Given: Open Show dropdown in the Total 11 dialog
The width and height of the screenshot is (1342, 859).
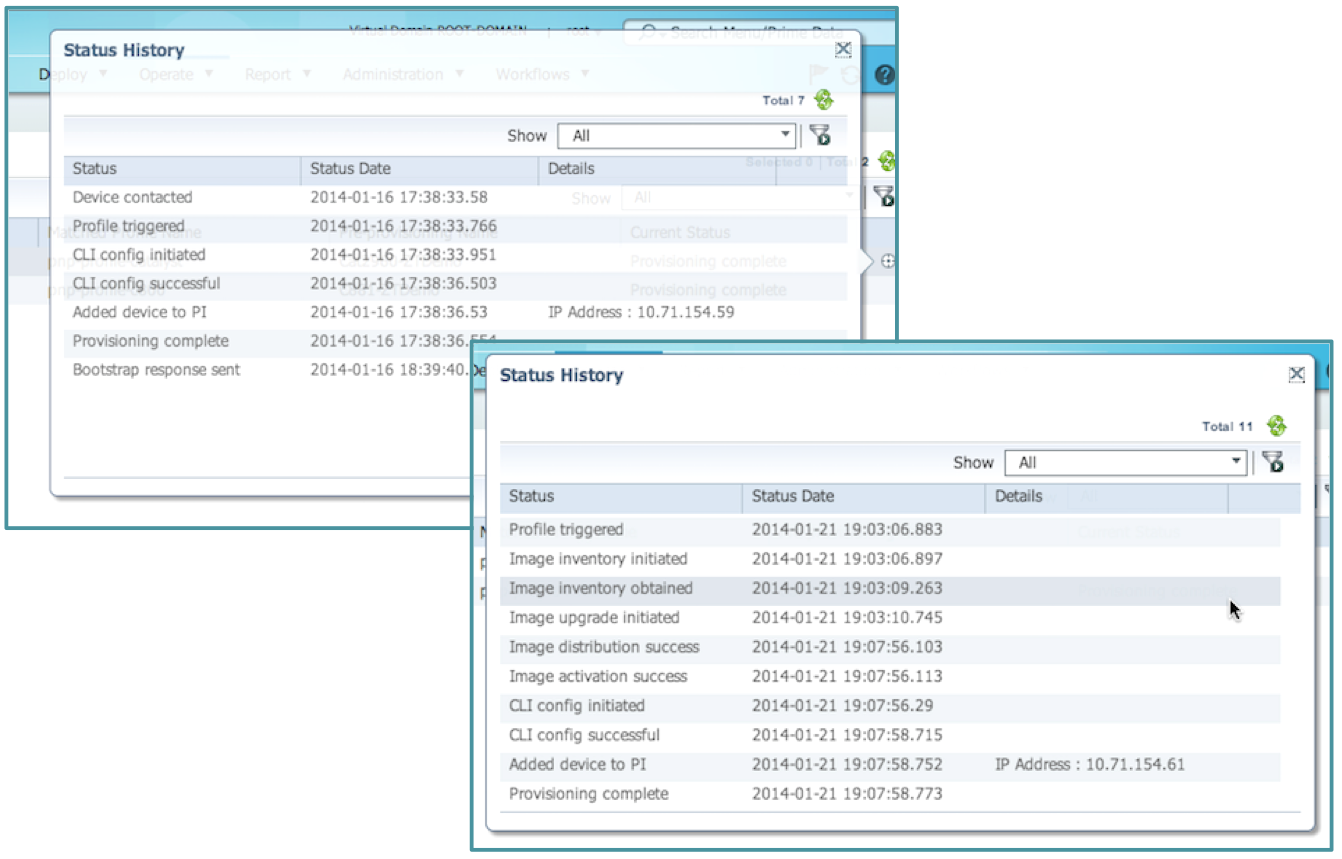Looking at the screenshot, I should pos(1126,462).
